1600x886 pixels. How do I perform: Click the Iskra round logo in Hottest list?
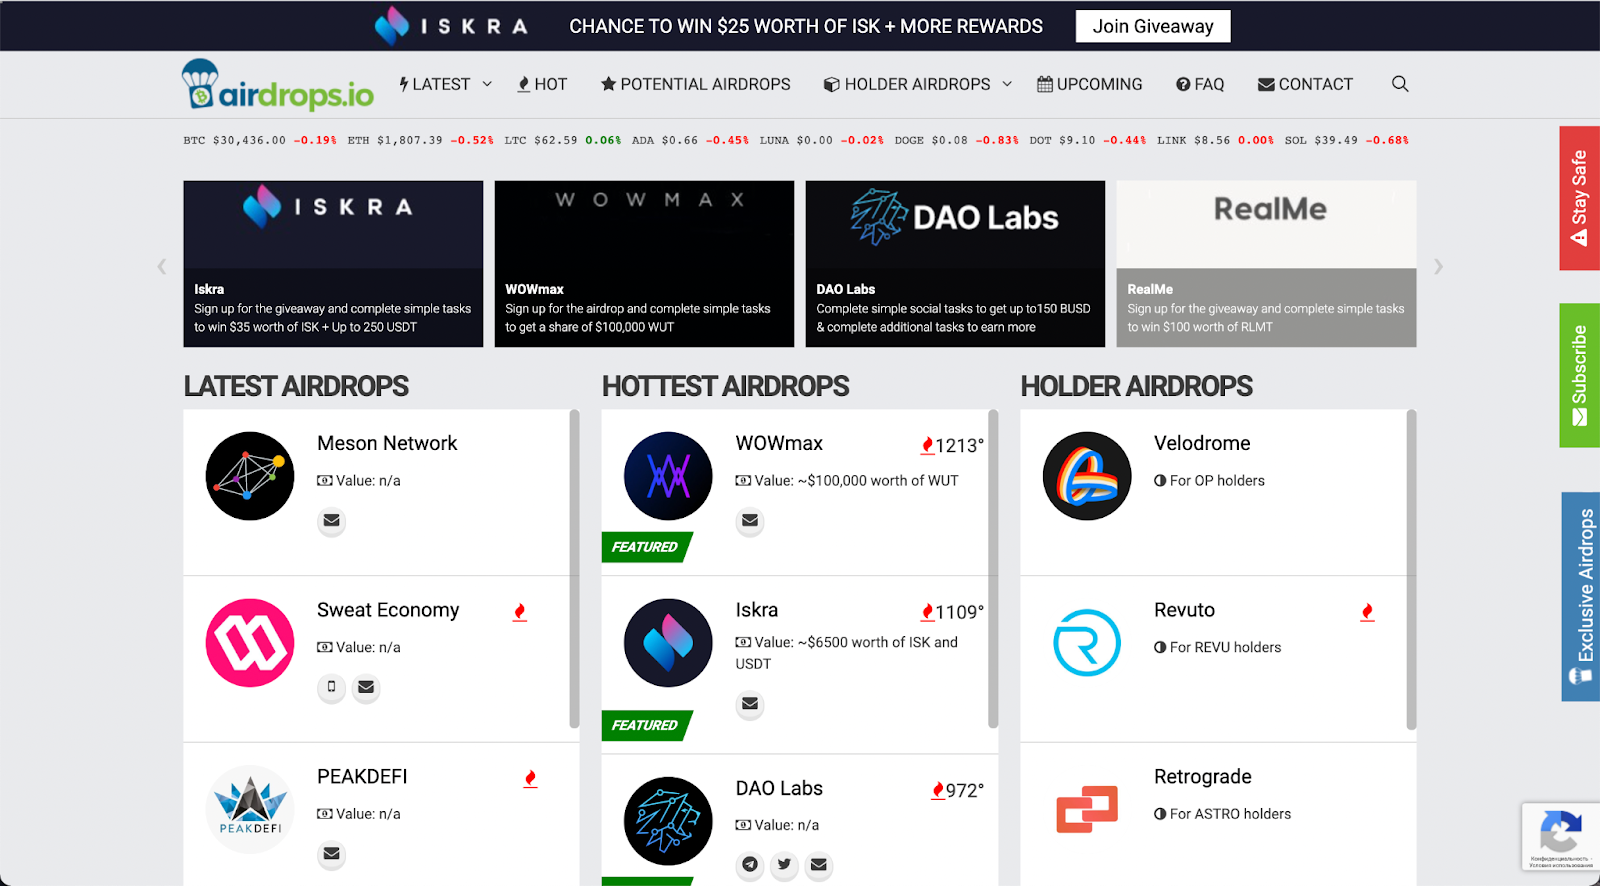(668, 643)
